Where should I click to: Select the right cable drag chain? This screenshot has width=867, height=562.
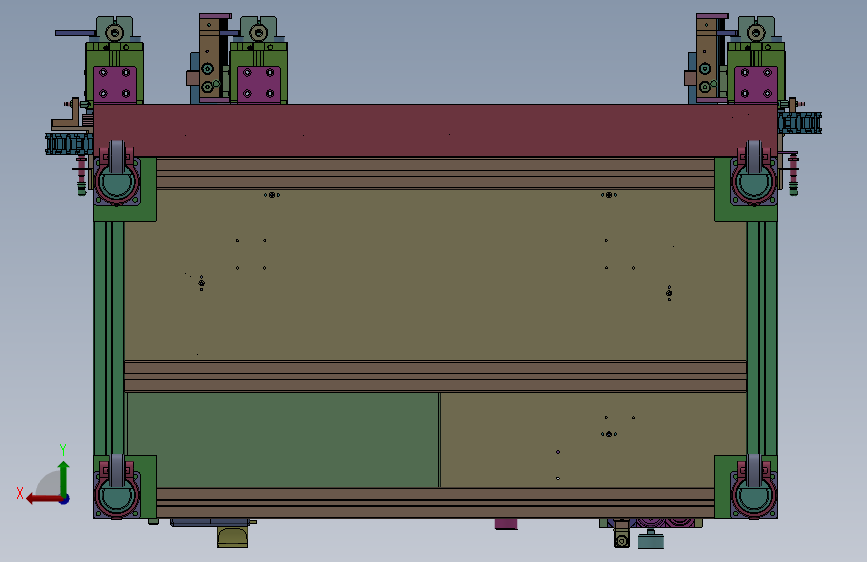click(800, 123)
